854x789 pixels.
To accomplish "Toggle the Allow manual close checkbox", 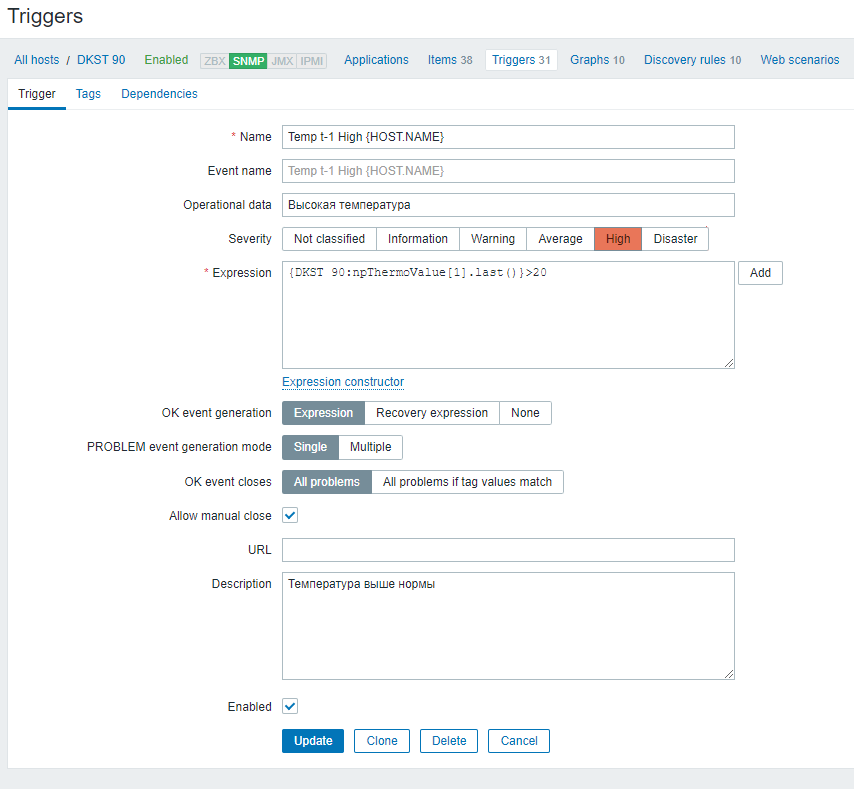I will [x=290, y=516].
